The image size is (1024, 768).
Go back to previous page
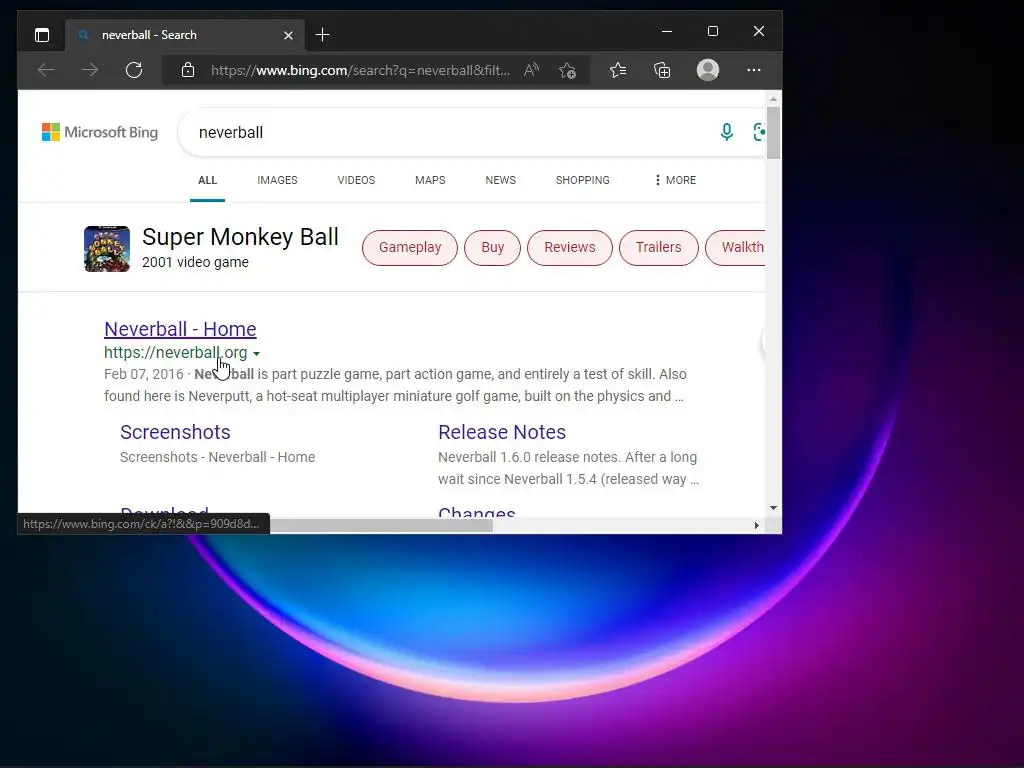(46, 70)
